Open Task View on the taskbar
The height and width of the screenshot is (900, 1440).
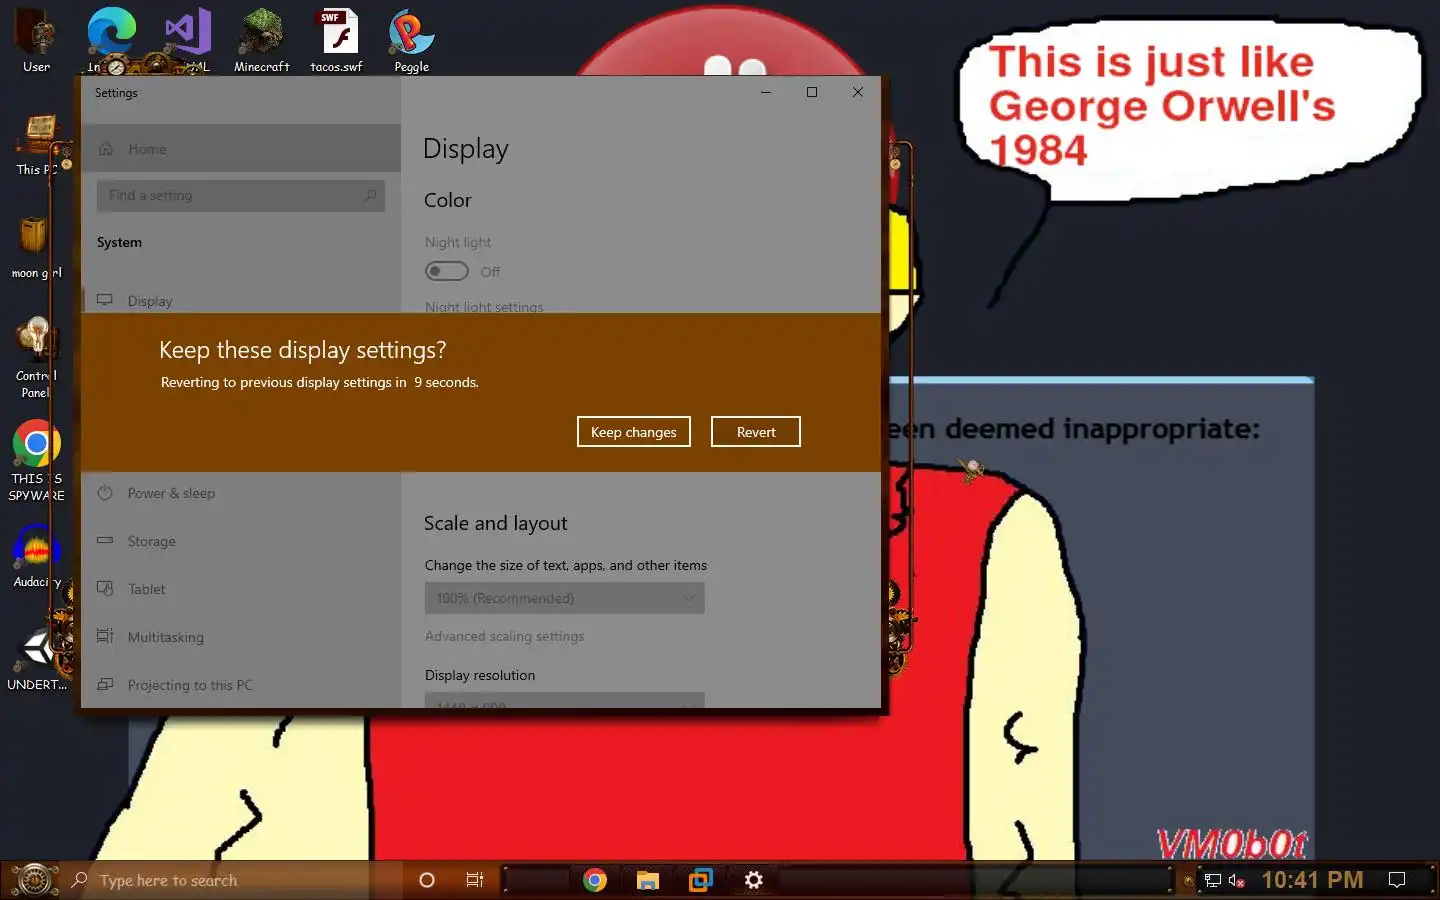click(475, 880)
